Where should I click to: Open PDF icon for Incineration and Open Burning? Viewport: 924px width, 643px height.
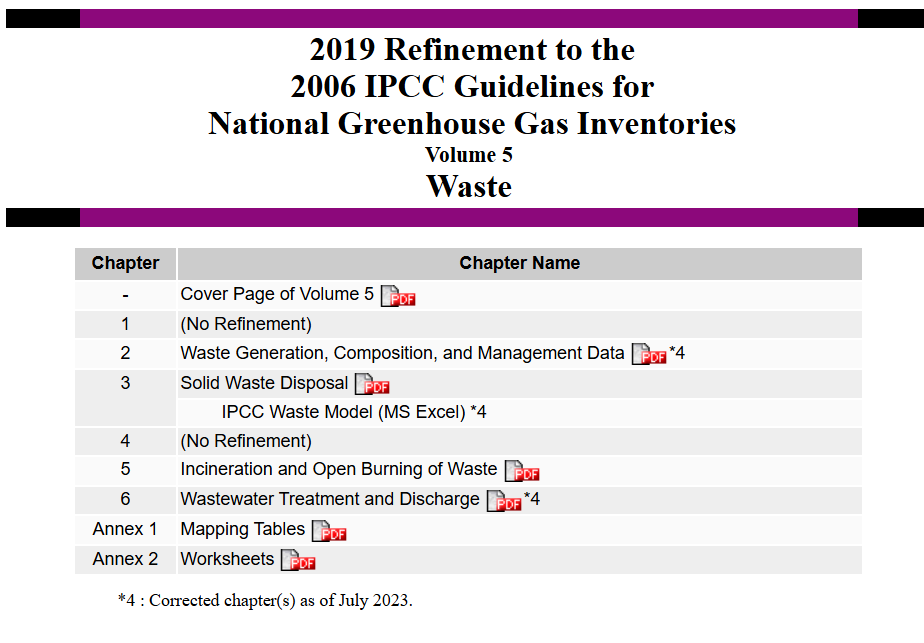[x=522, y=471]
